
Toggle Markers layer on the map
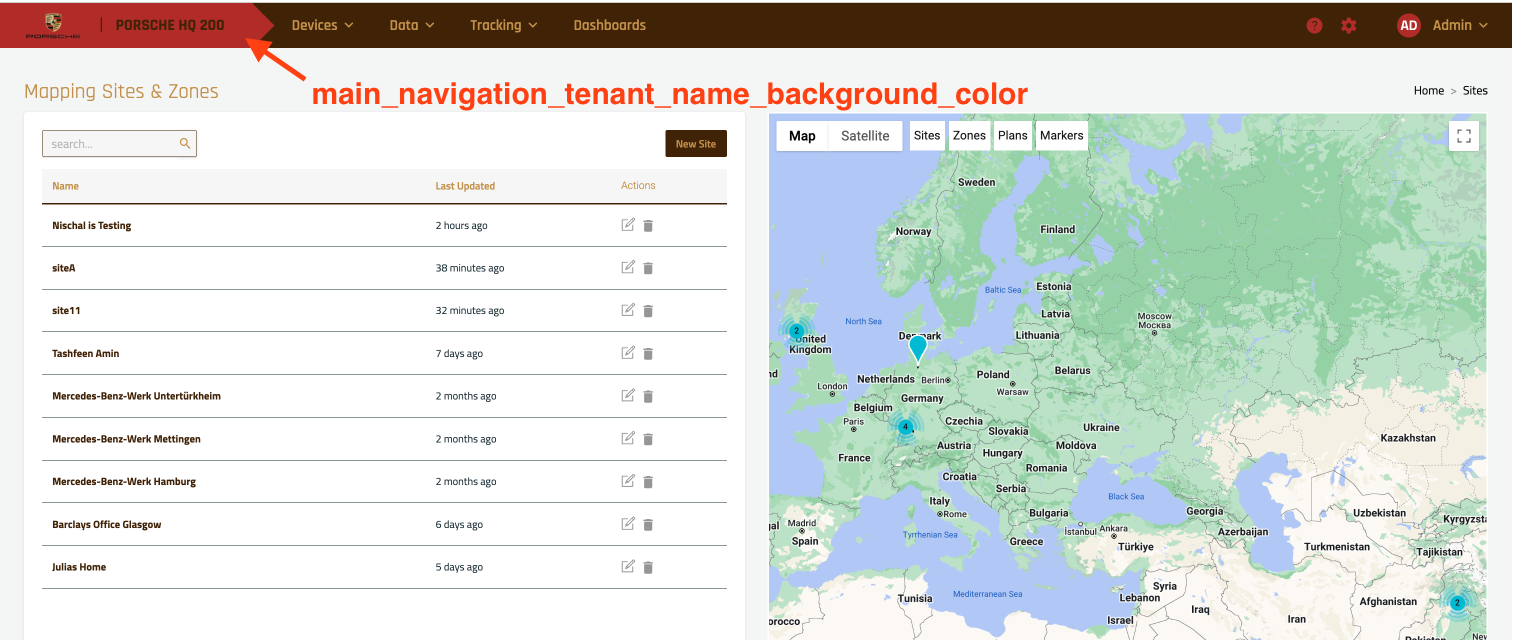[x=1061, y=136]
